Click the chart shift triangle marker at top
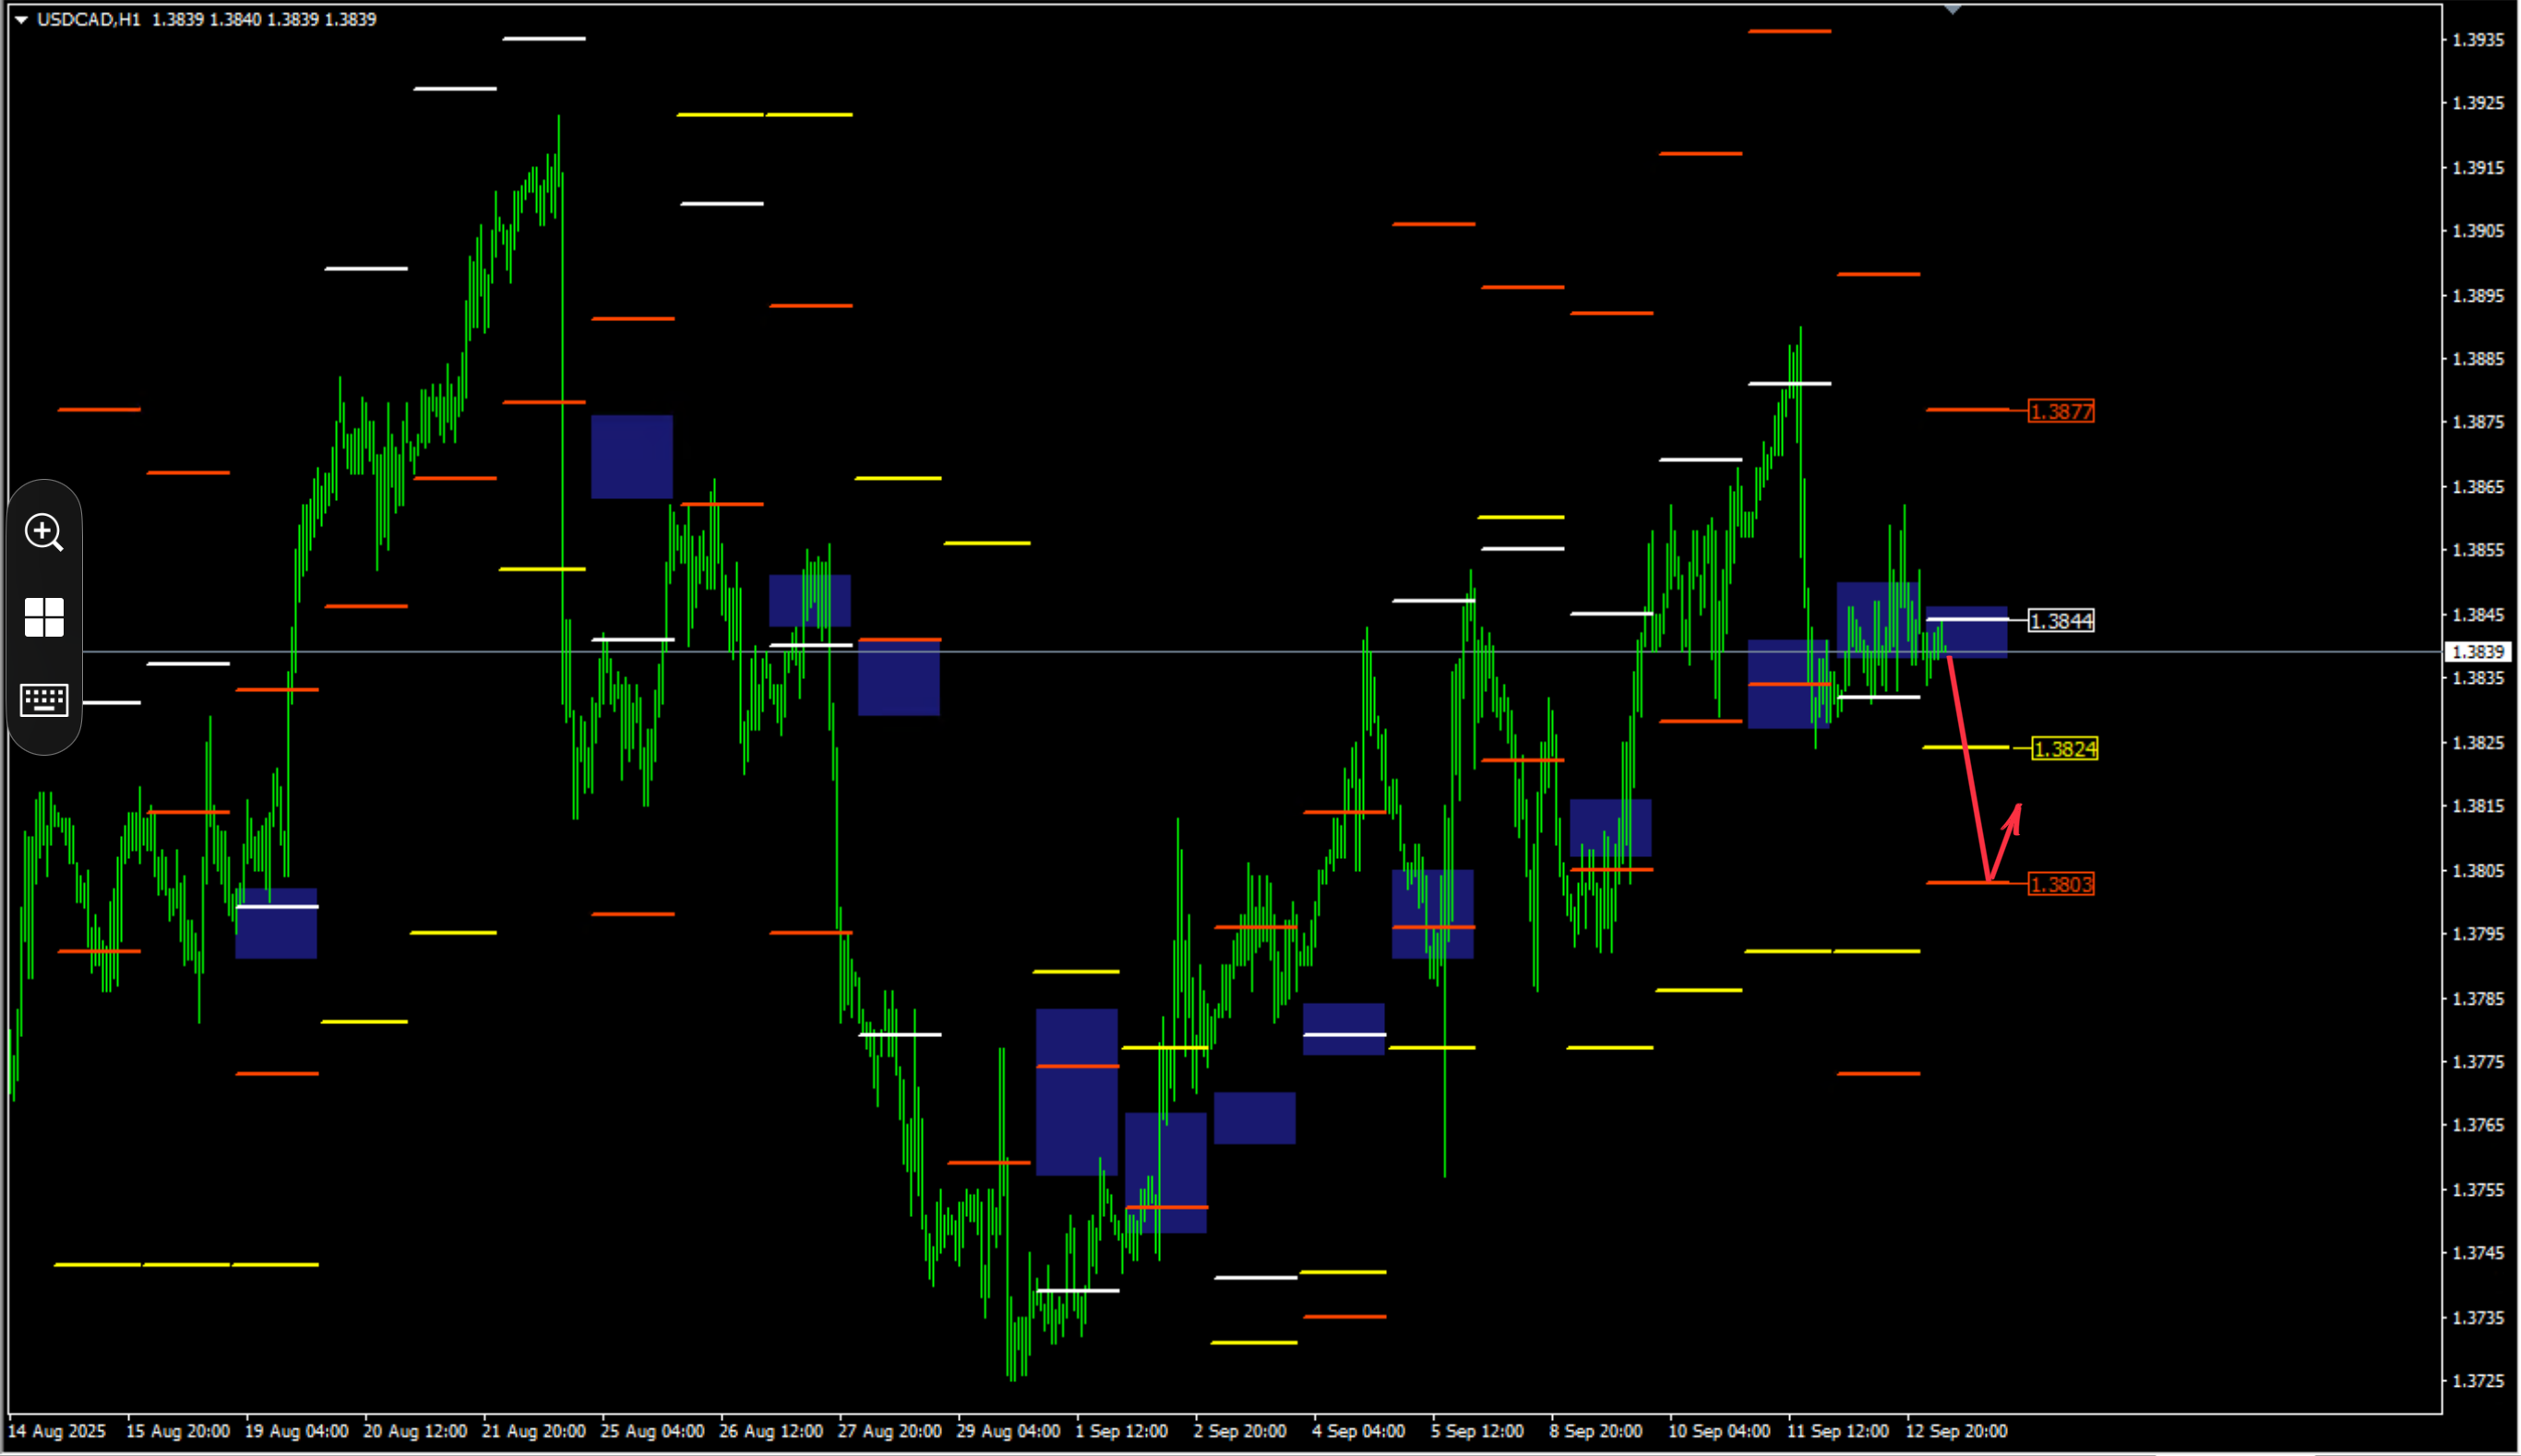Screen dimensions: 2521x1456 (1953, 9)
